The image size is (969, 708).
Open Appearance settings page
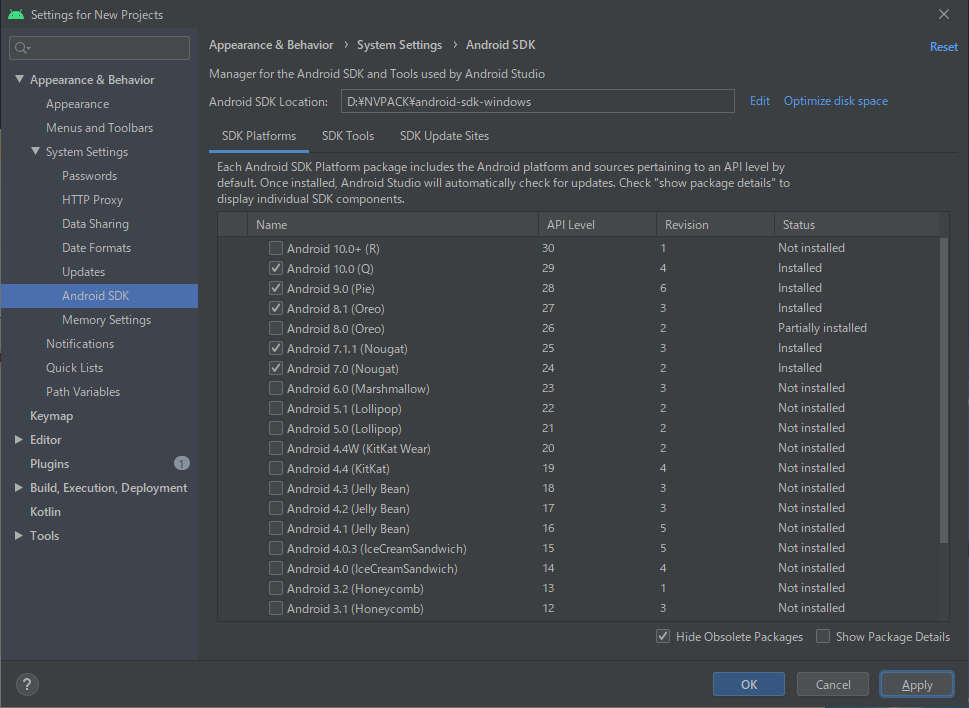[77, 104]
